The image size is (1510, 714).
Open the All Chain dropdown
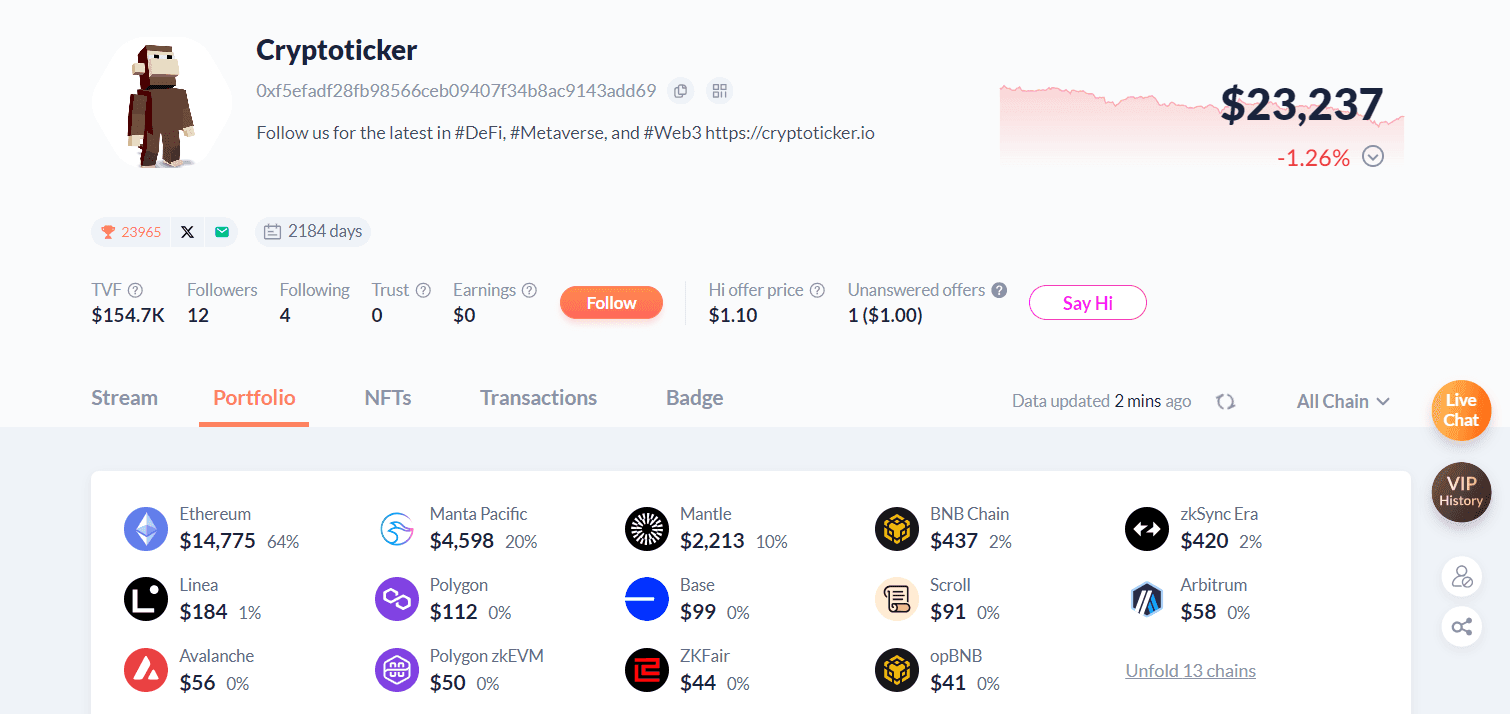coord(1343,401)
